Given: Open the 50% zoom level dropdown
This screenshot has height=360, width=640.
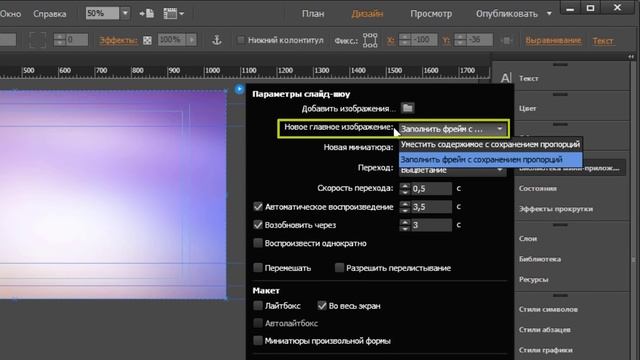Looking at the screenshot, I should [125, 13].
